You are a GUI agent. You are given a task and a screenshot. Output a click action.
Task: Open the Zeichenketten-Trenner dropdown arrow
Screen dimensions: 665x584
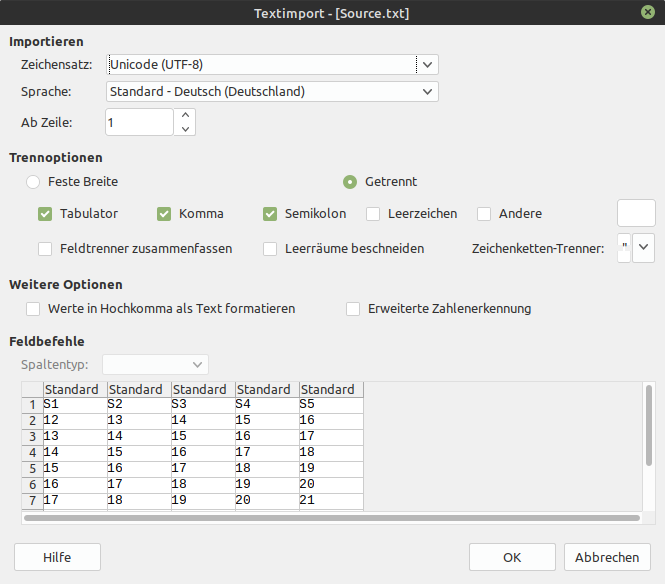(643, 248)
